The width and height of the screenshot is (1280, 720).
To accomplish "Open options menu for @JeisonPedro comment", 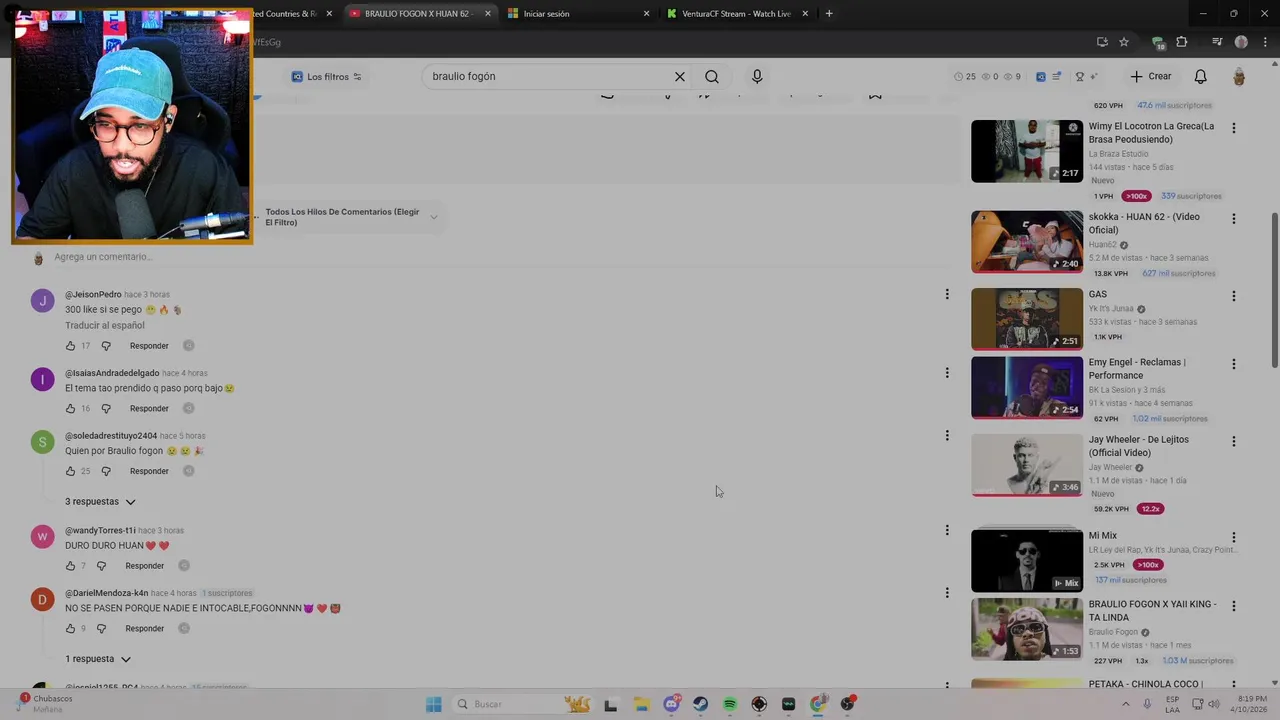I will 947,294.
